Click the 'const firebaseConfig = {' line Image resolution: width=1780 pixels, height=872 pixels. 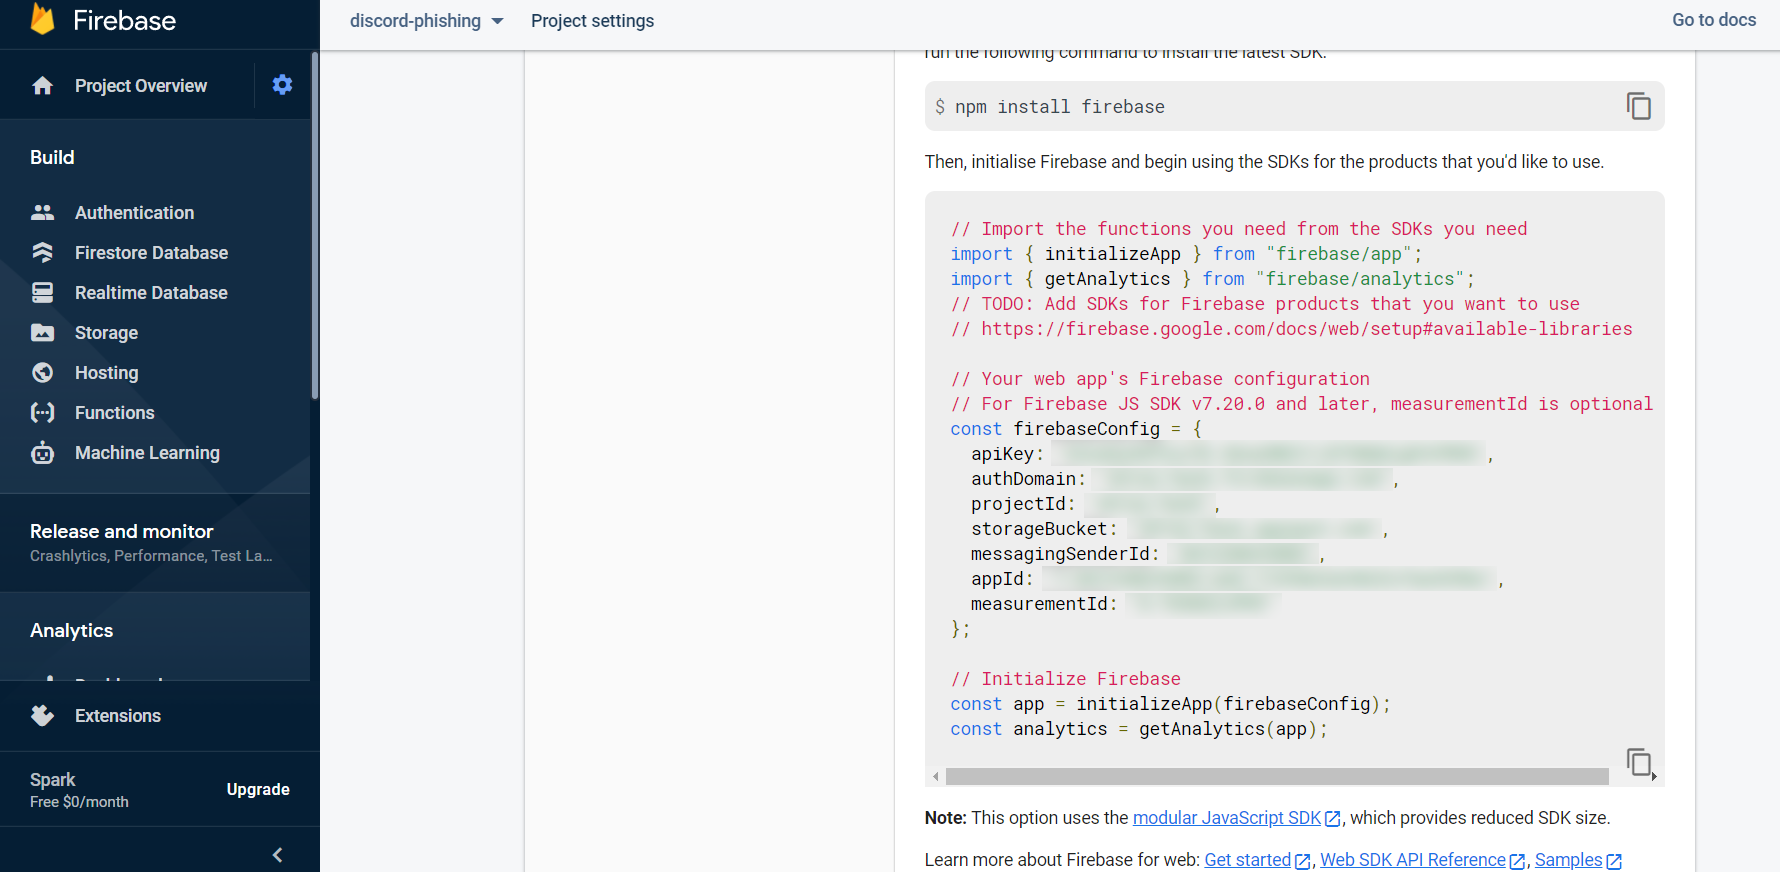tap(1076, 429)
